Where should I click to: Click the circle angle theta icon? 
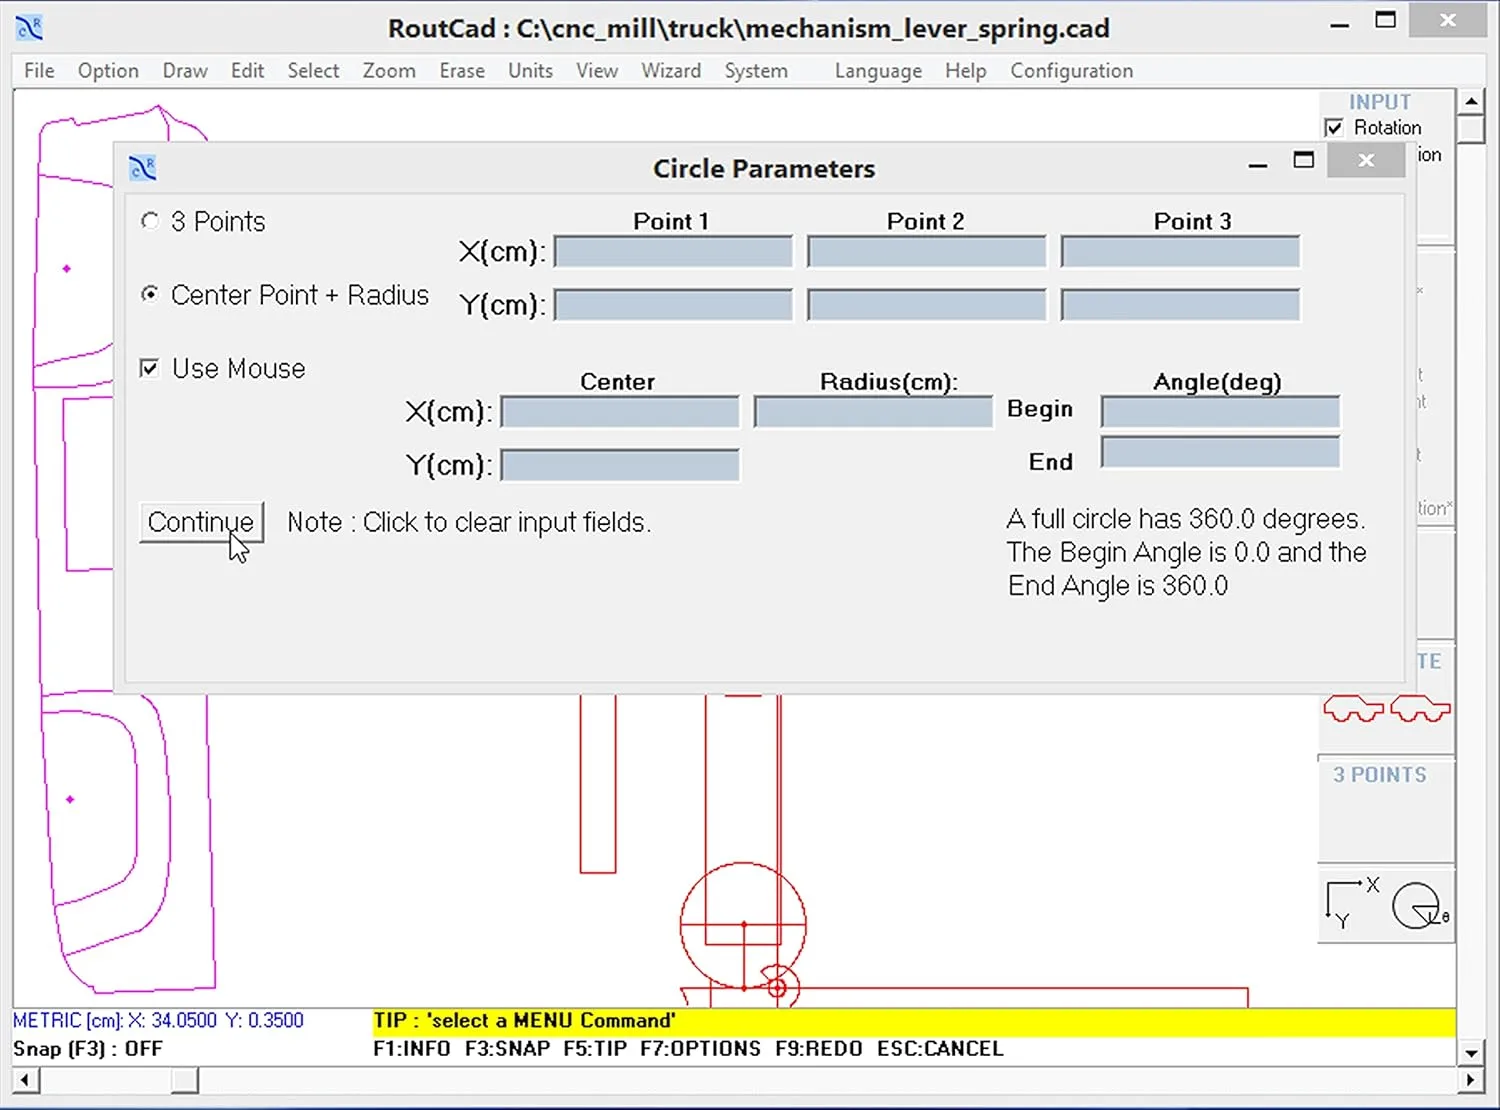point(1415,905)
